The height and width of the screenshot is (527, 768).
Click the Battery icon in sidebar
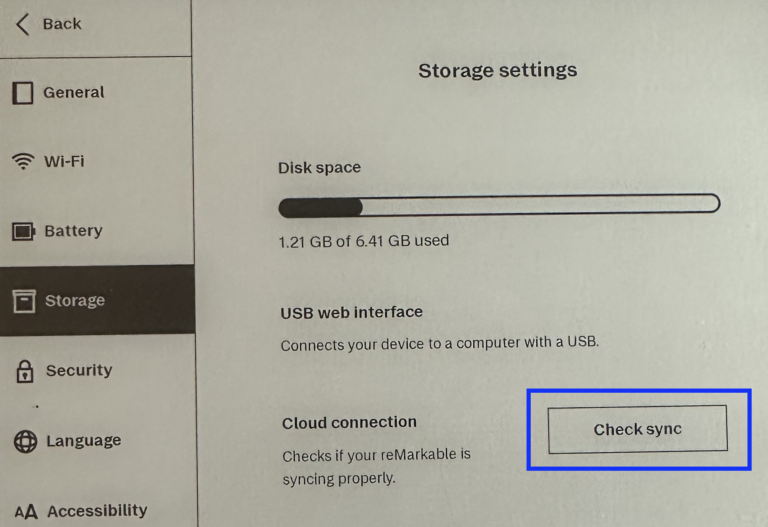pos(23,232)
